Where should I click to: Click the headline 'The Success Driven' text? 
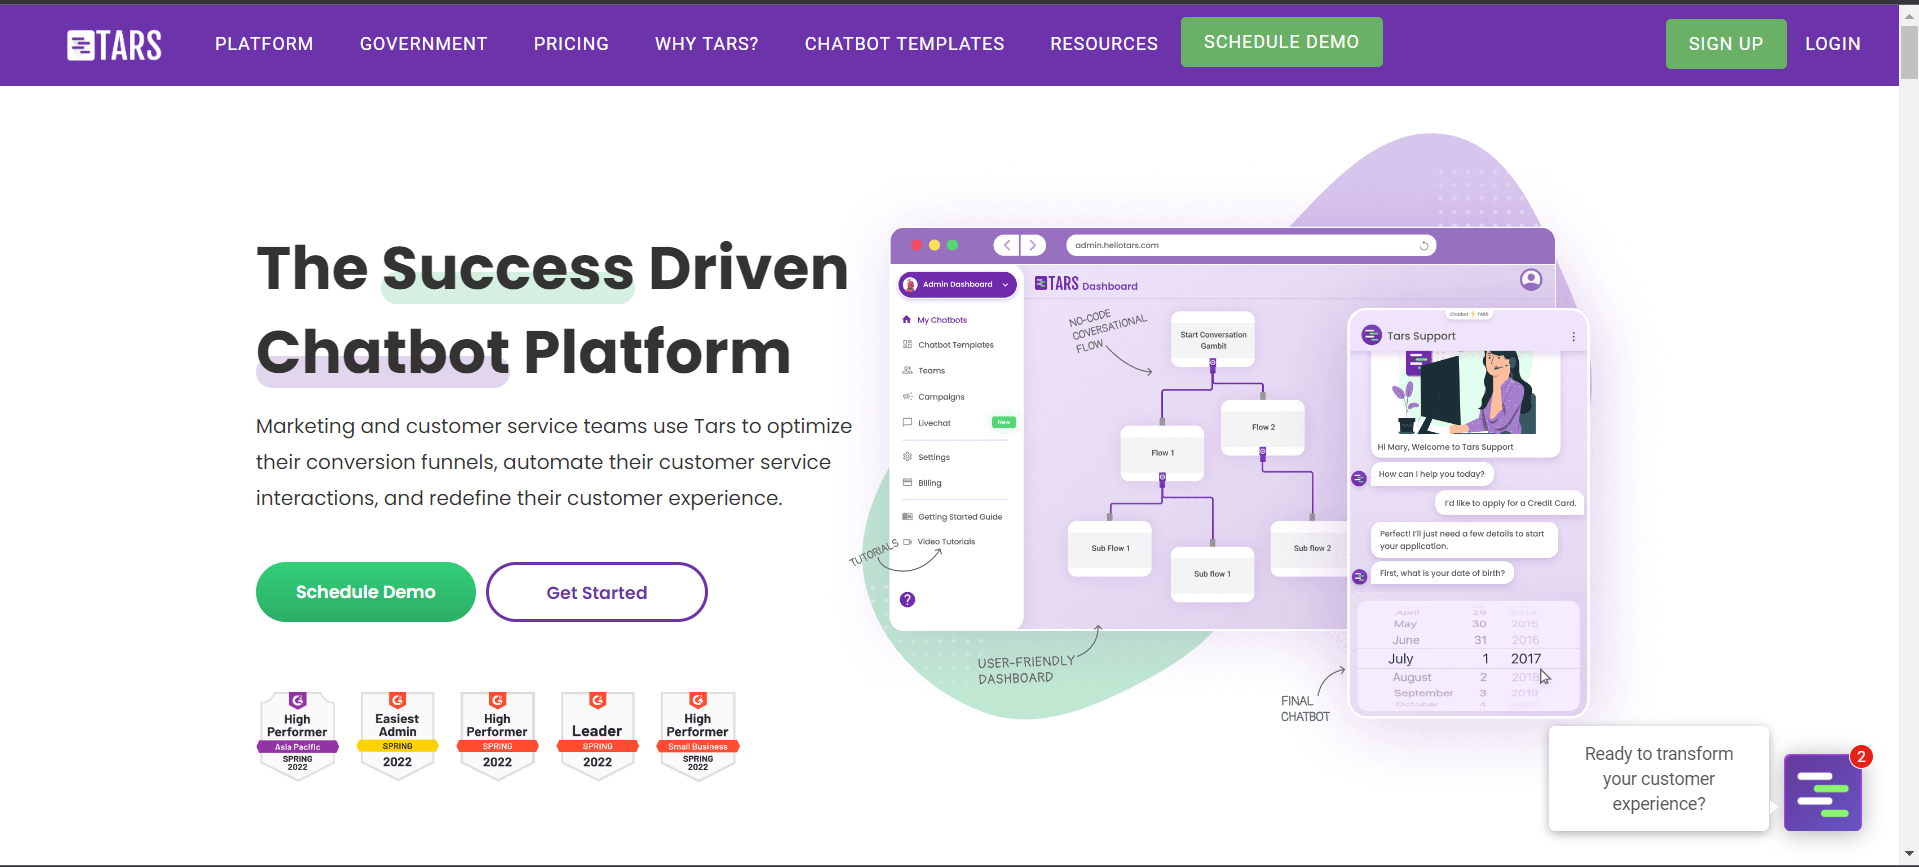pos(552,268)
